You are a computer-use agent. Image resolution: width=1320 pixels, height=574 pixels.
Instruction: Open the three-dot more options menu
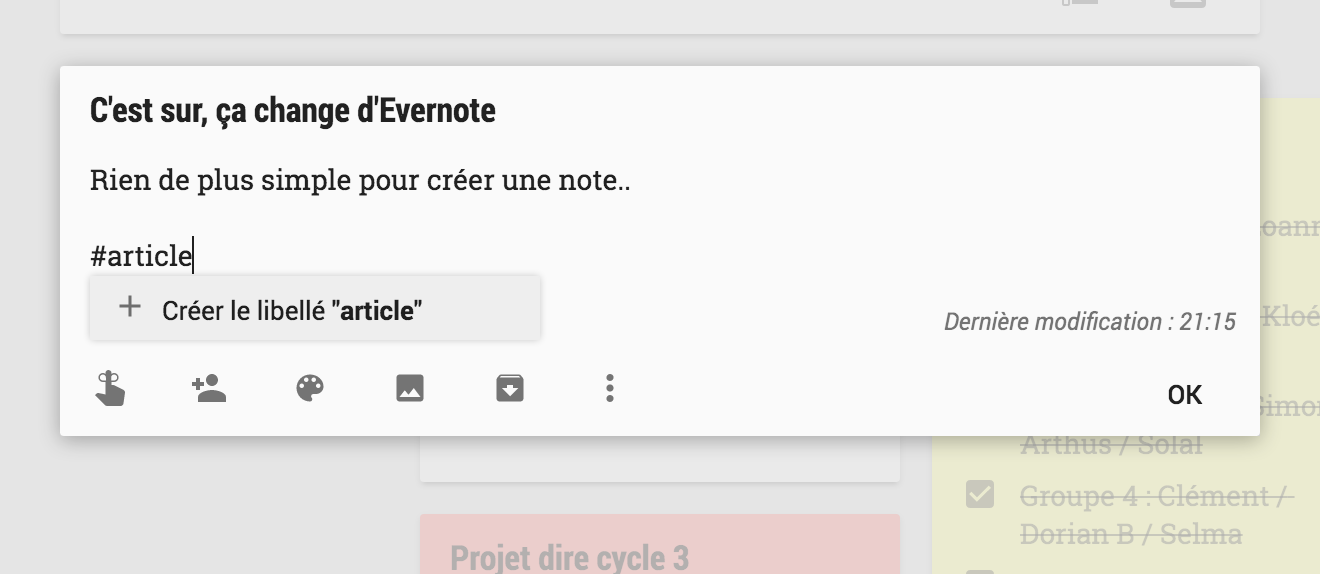(x=610, y=388)
